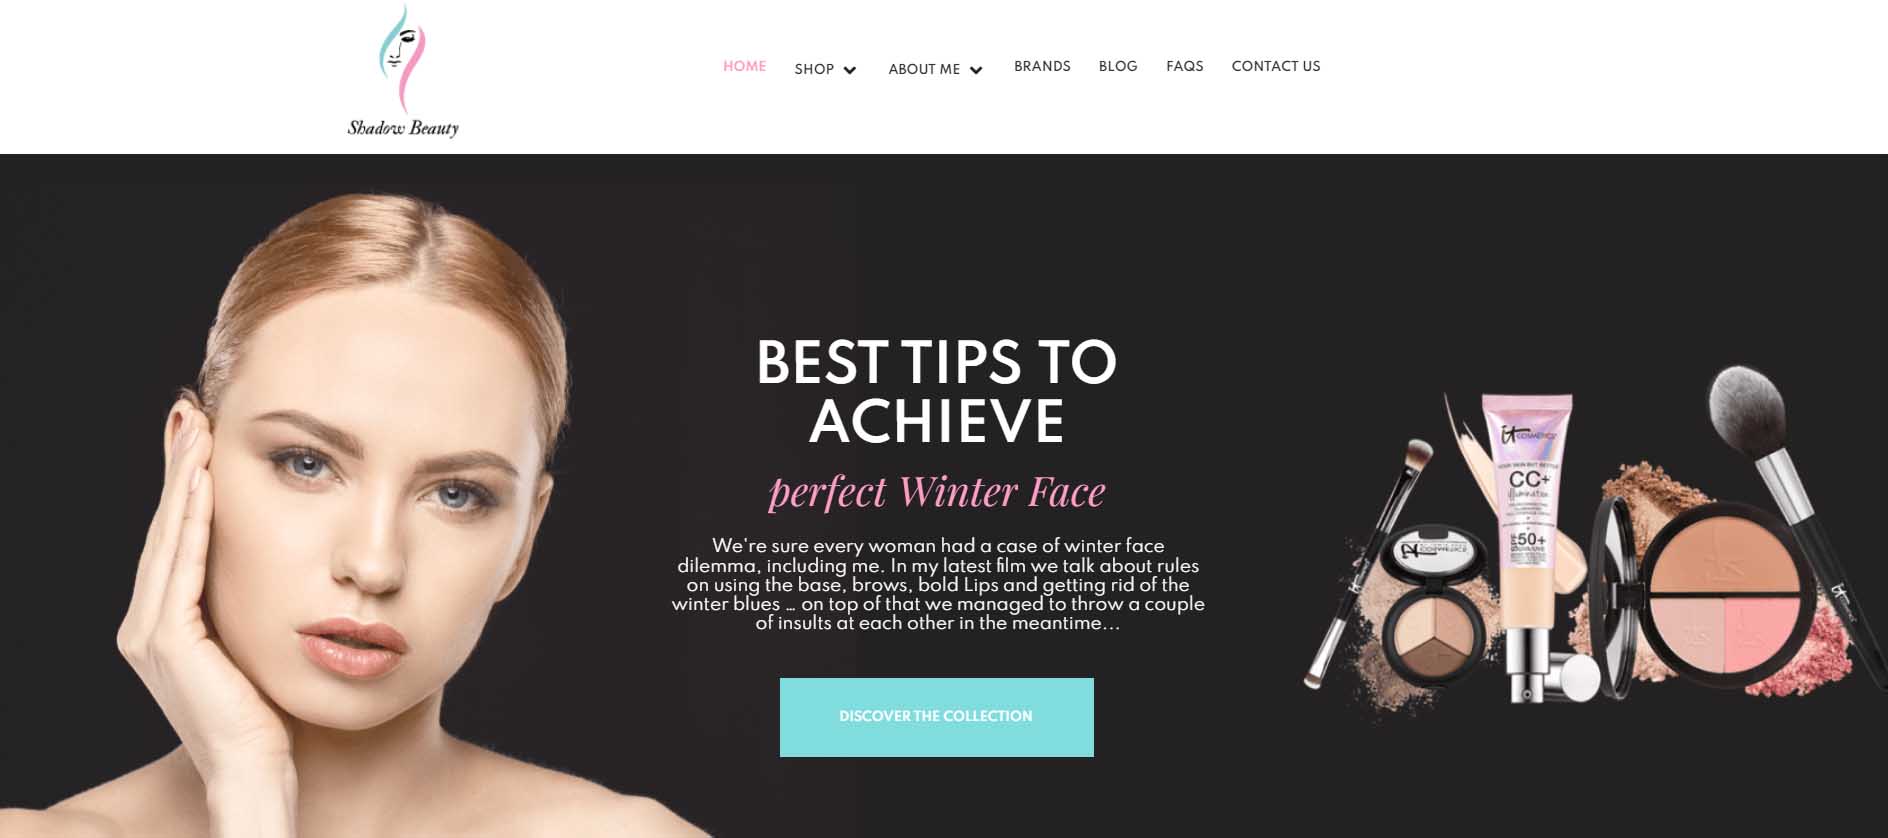The height and width of the screenshot is (838, 1888).
Task: Open the BLOG page
Action: point(1118,66)
